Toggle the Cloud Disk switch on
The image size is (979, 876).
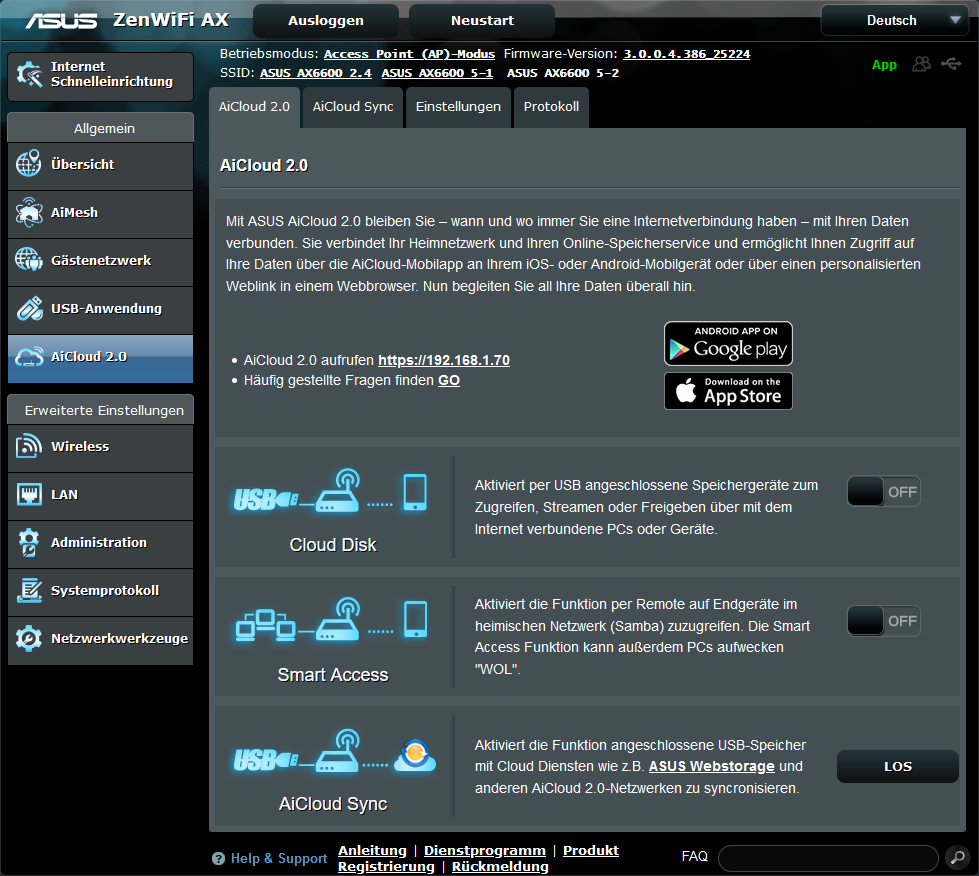pyautogui.click(x=883, y=491)
